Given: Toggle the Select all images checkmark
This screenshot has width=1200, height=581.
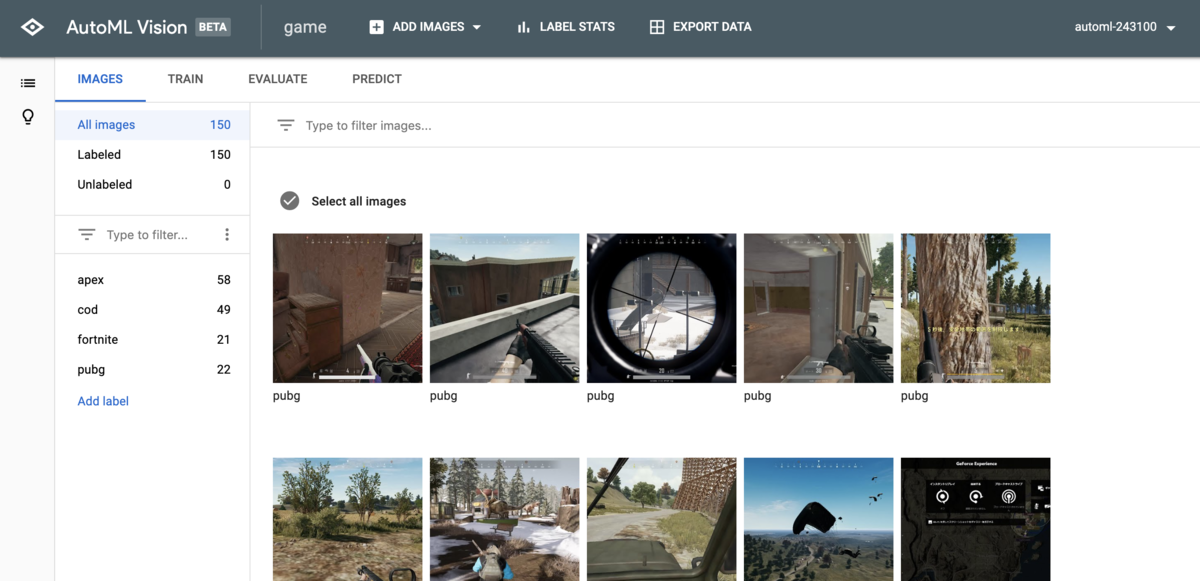Looking at the screenshot, I should [x=290, y=201].
